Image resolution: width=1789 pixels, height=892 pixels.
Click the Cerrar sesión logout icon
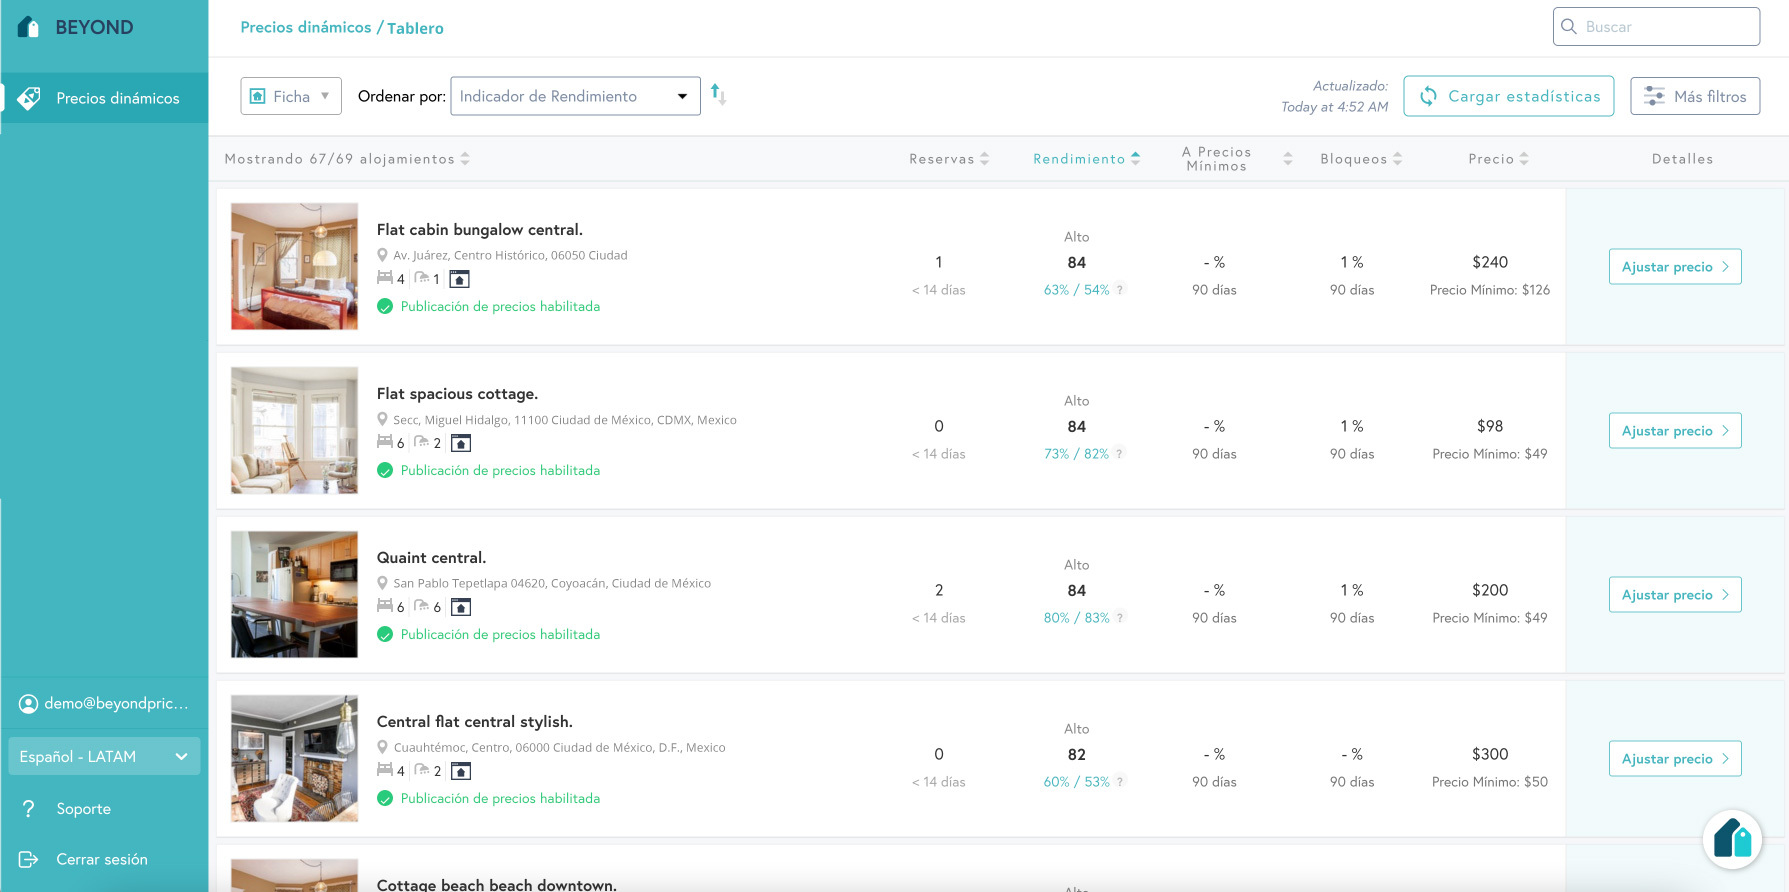click(29, 859)
